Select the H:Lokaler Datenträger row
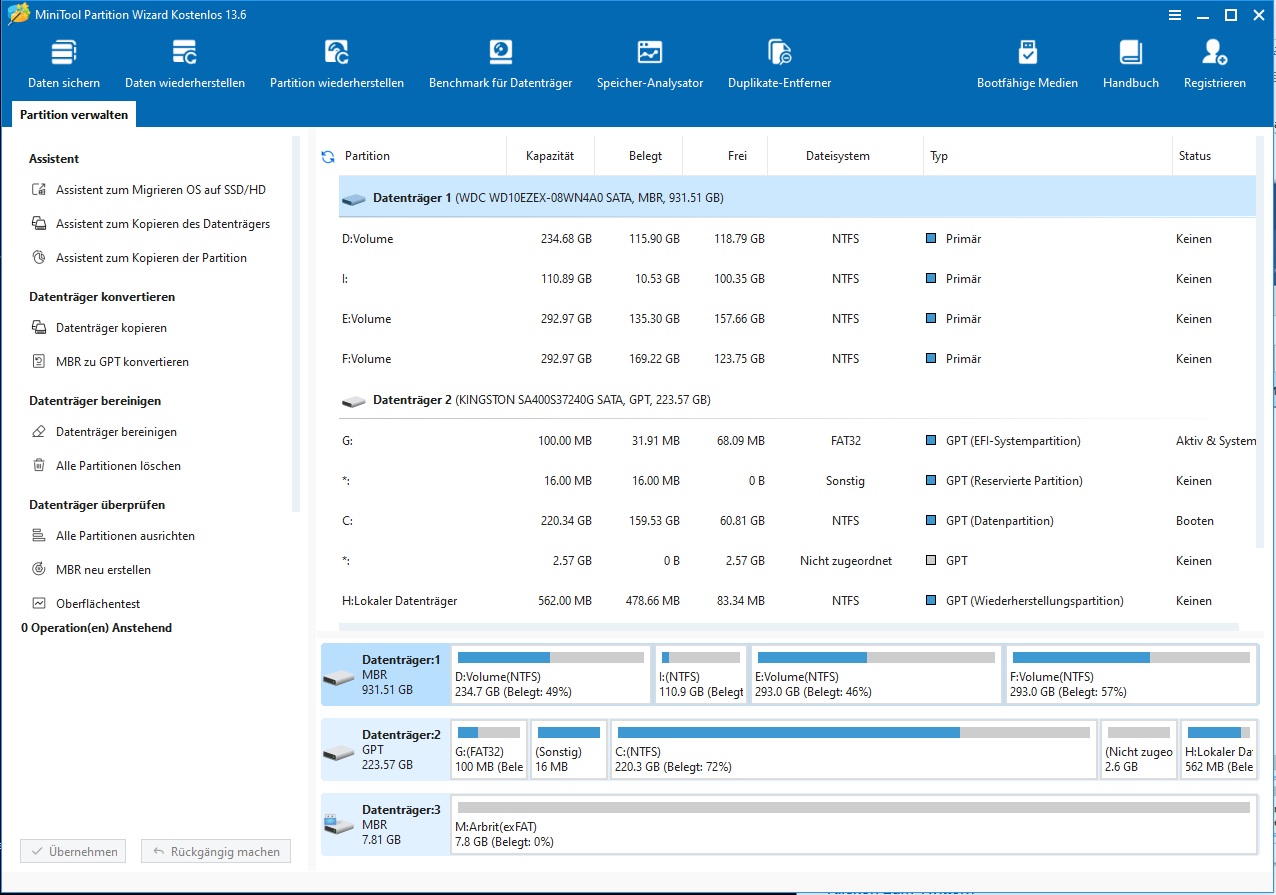Viewport: 1276px width, 895px height. pyautogui.click(x=797, y=601)
